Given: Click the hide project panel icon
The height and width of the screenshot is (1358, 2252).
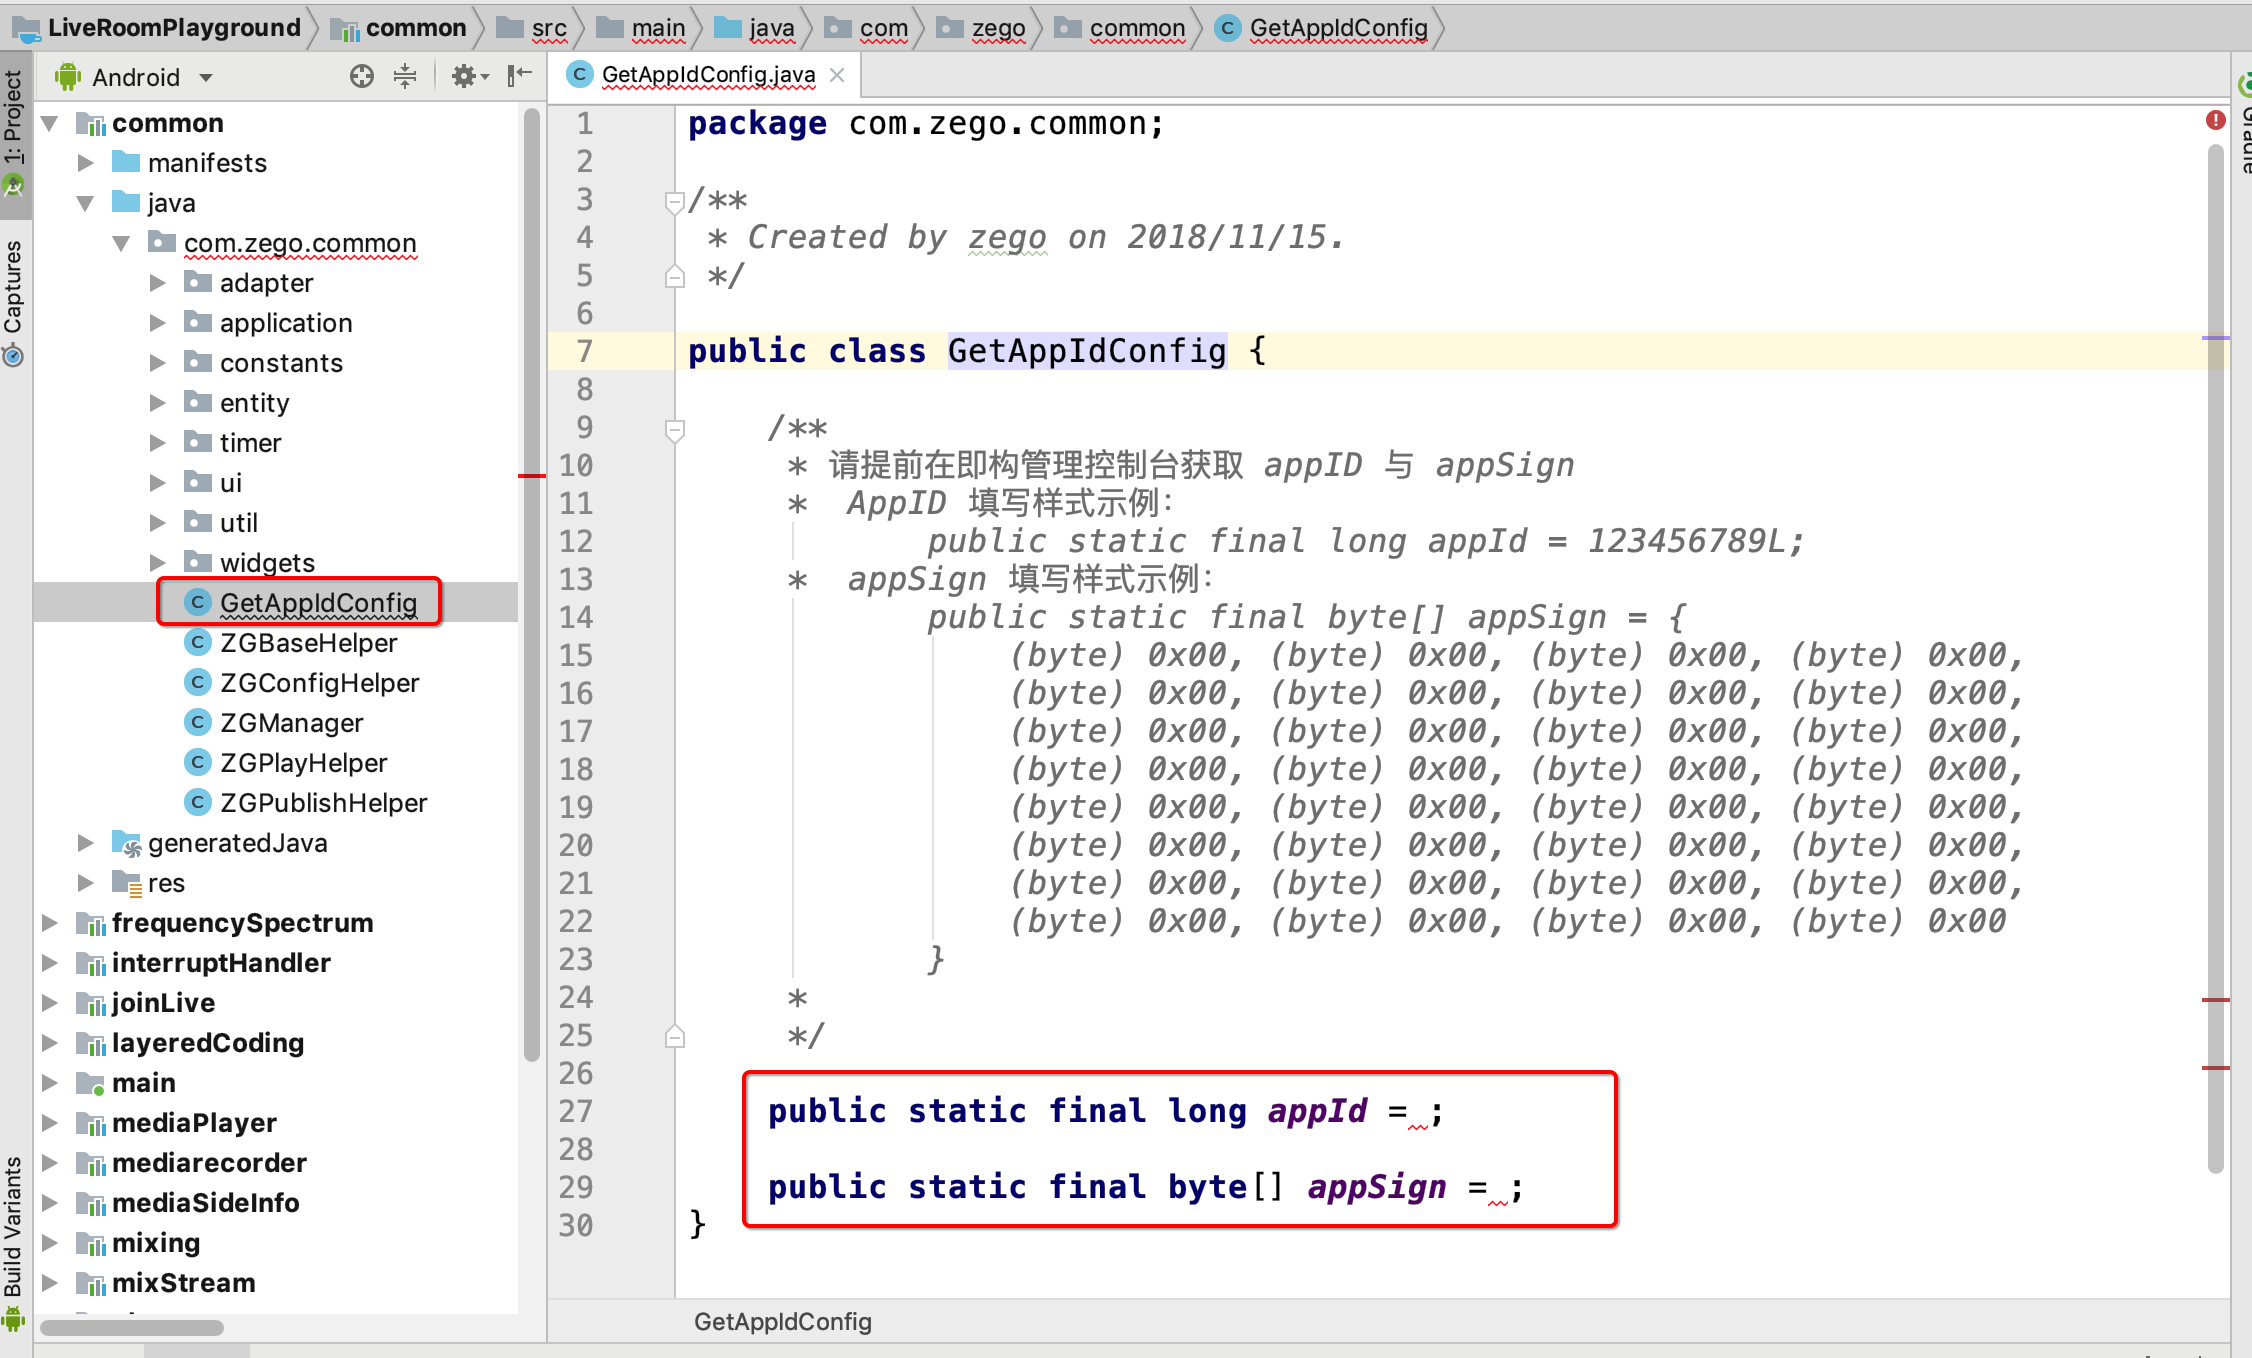Looking at the screenshot, I should pyautogui.click(x=519, y=76).
